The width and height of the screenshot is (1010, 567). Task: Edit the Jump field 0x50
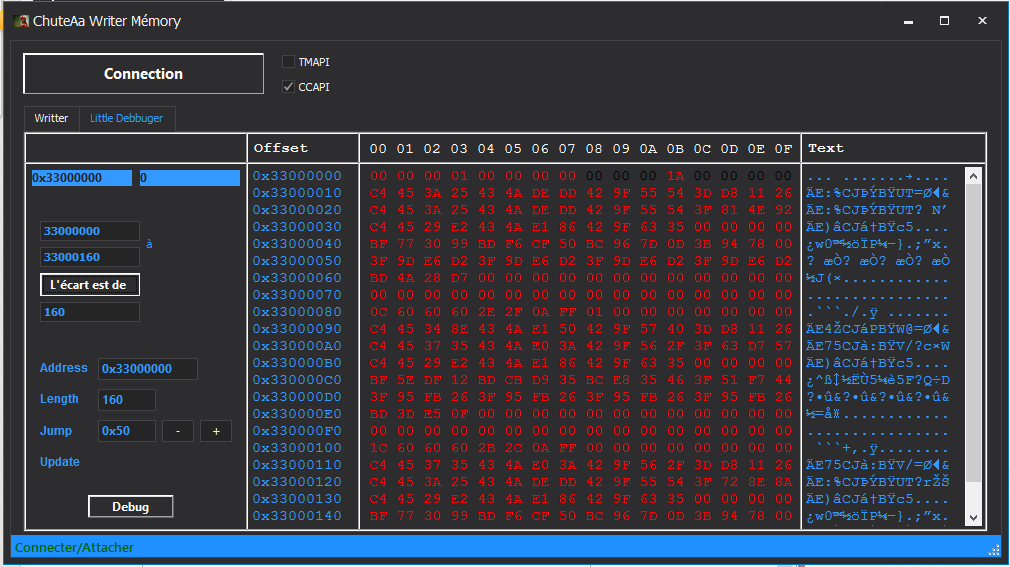pos(126,430)
